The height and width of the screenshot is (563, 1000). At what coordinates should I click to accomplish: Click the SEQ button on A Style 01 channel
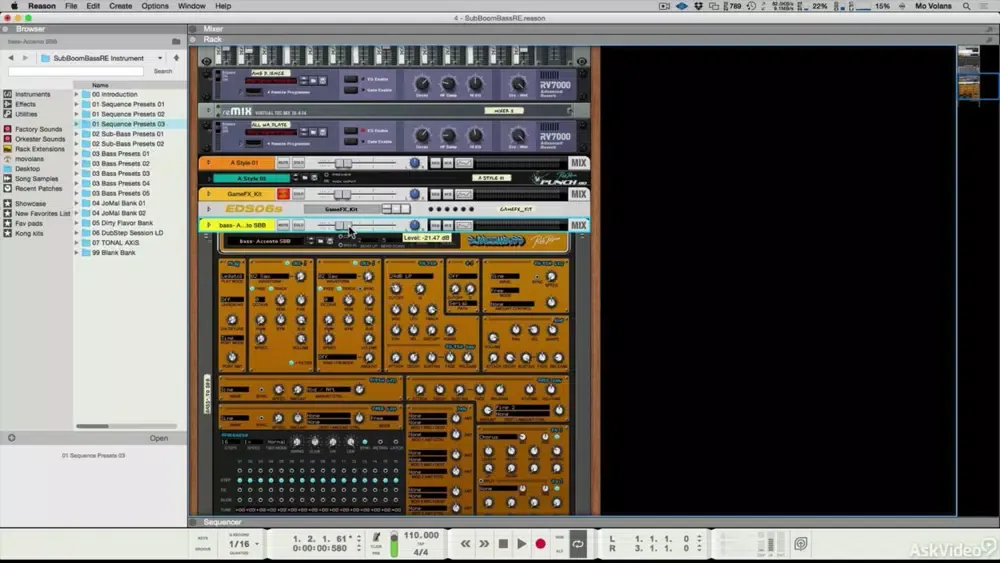click(436, 163)
